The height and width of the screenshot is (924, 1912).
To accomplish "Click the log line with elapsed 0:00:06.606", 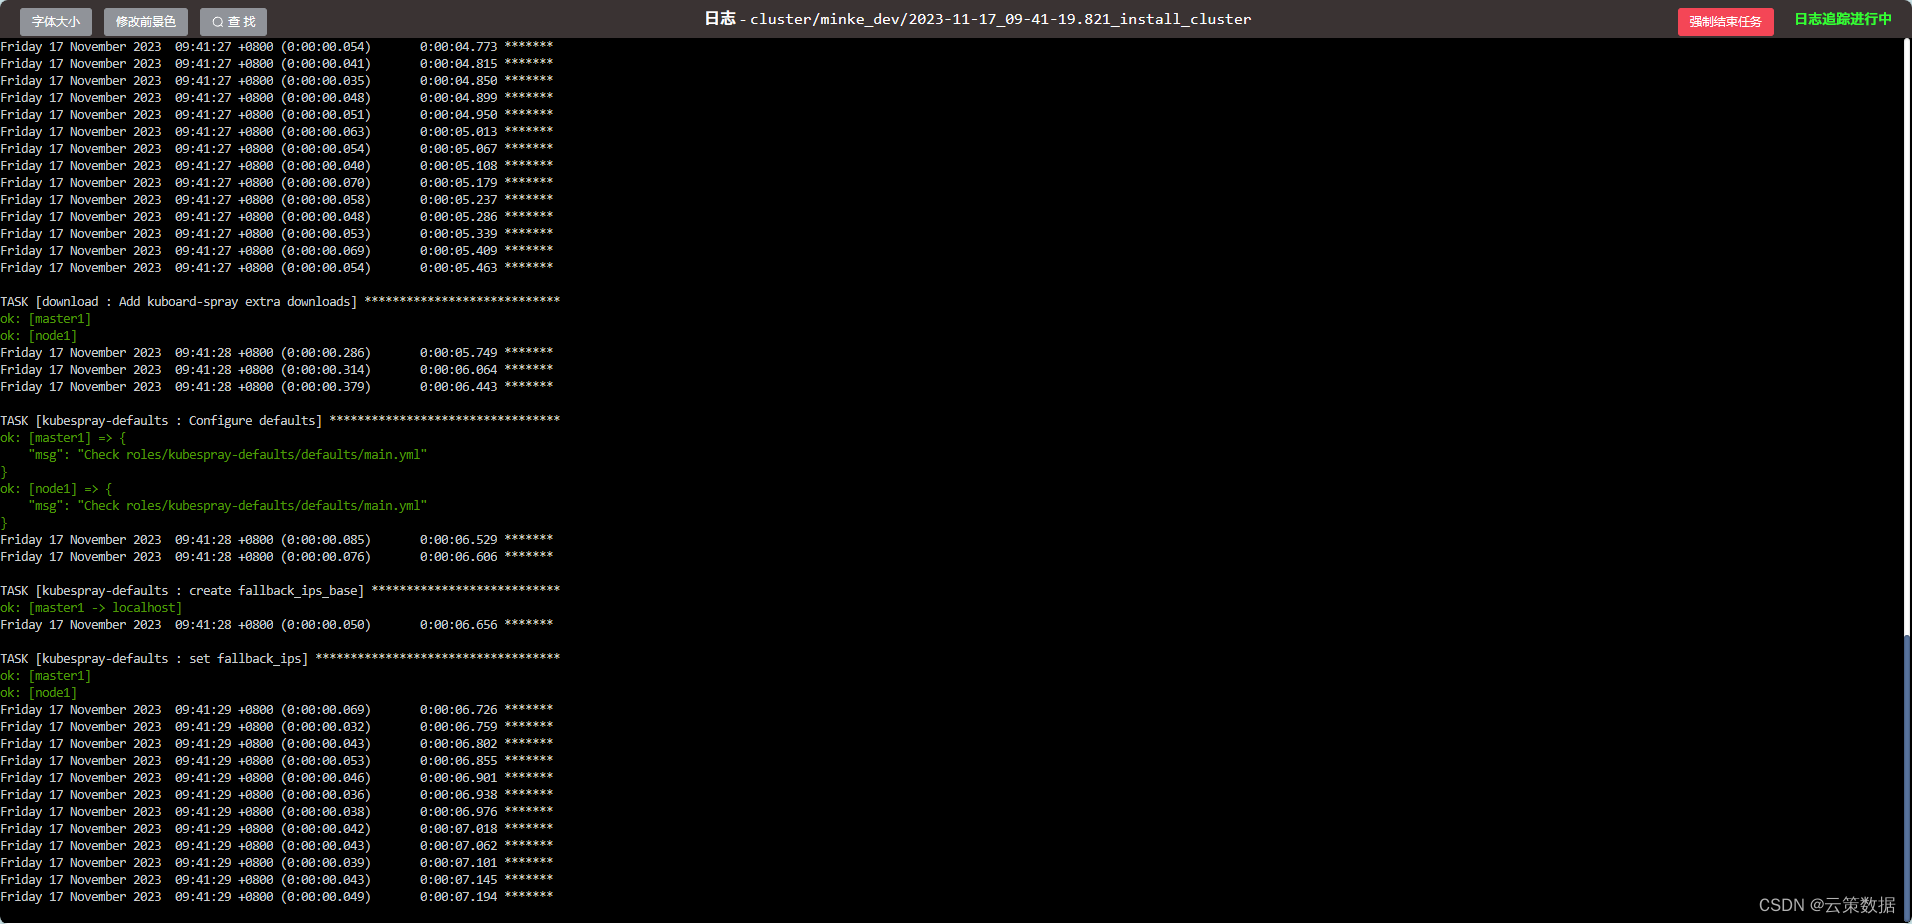I will click(277, 556).
